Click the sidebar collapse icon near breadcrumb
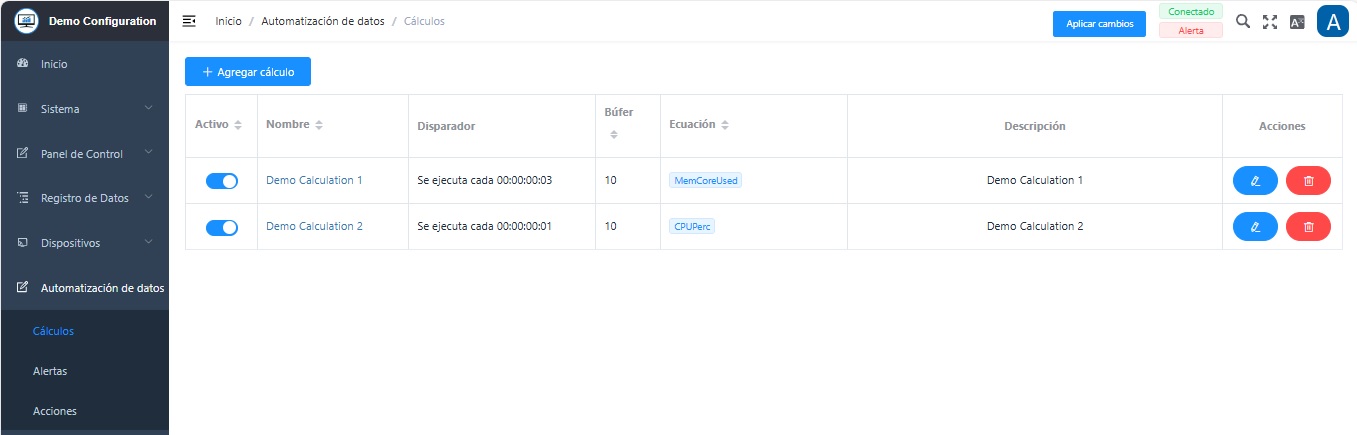The height and width of the screenshot is (435, 1357). click(189, 21)
